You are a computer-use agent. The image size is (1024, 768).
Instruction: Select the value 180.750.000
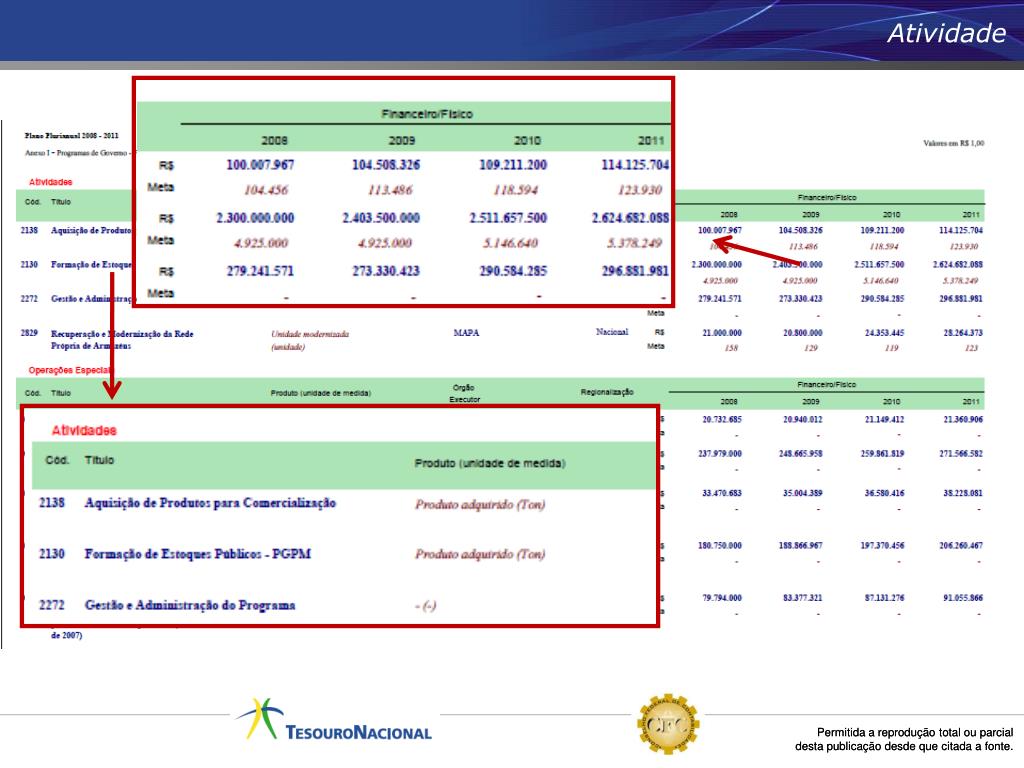click(720, 545)
